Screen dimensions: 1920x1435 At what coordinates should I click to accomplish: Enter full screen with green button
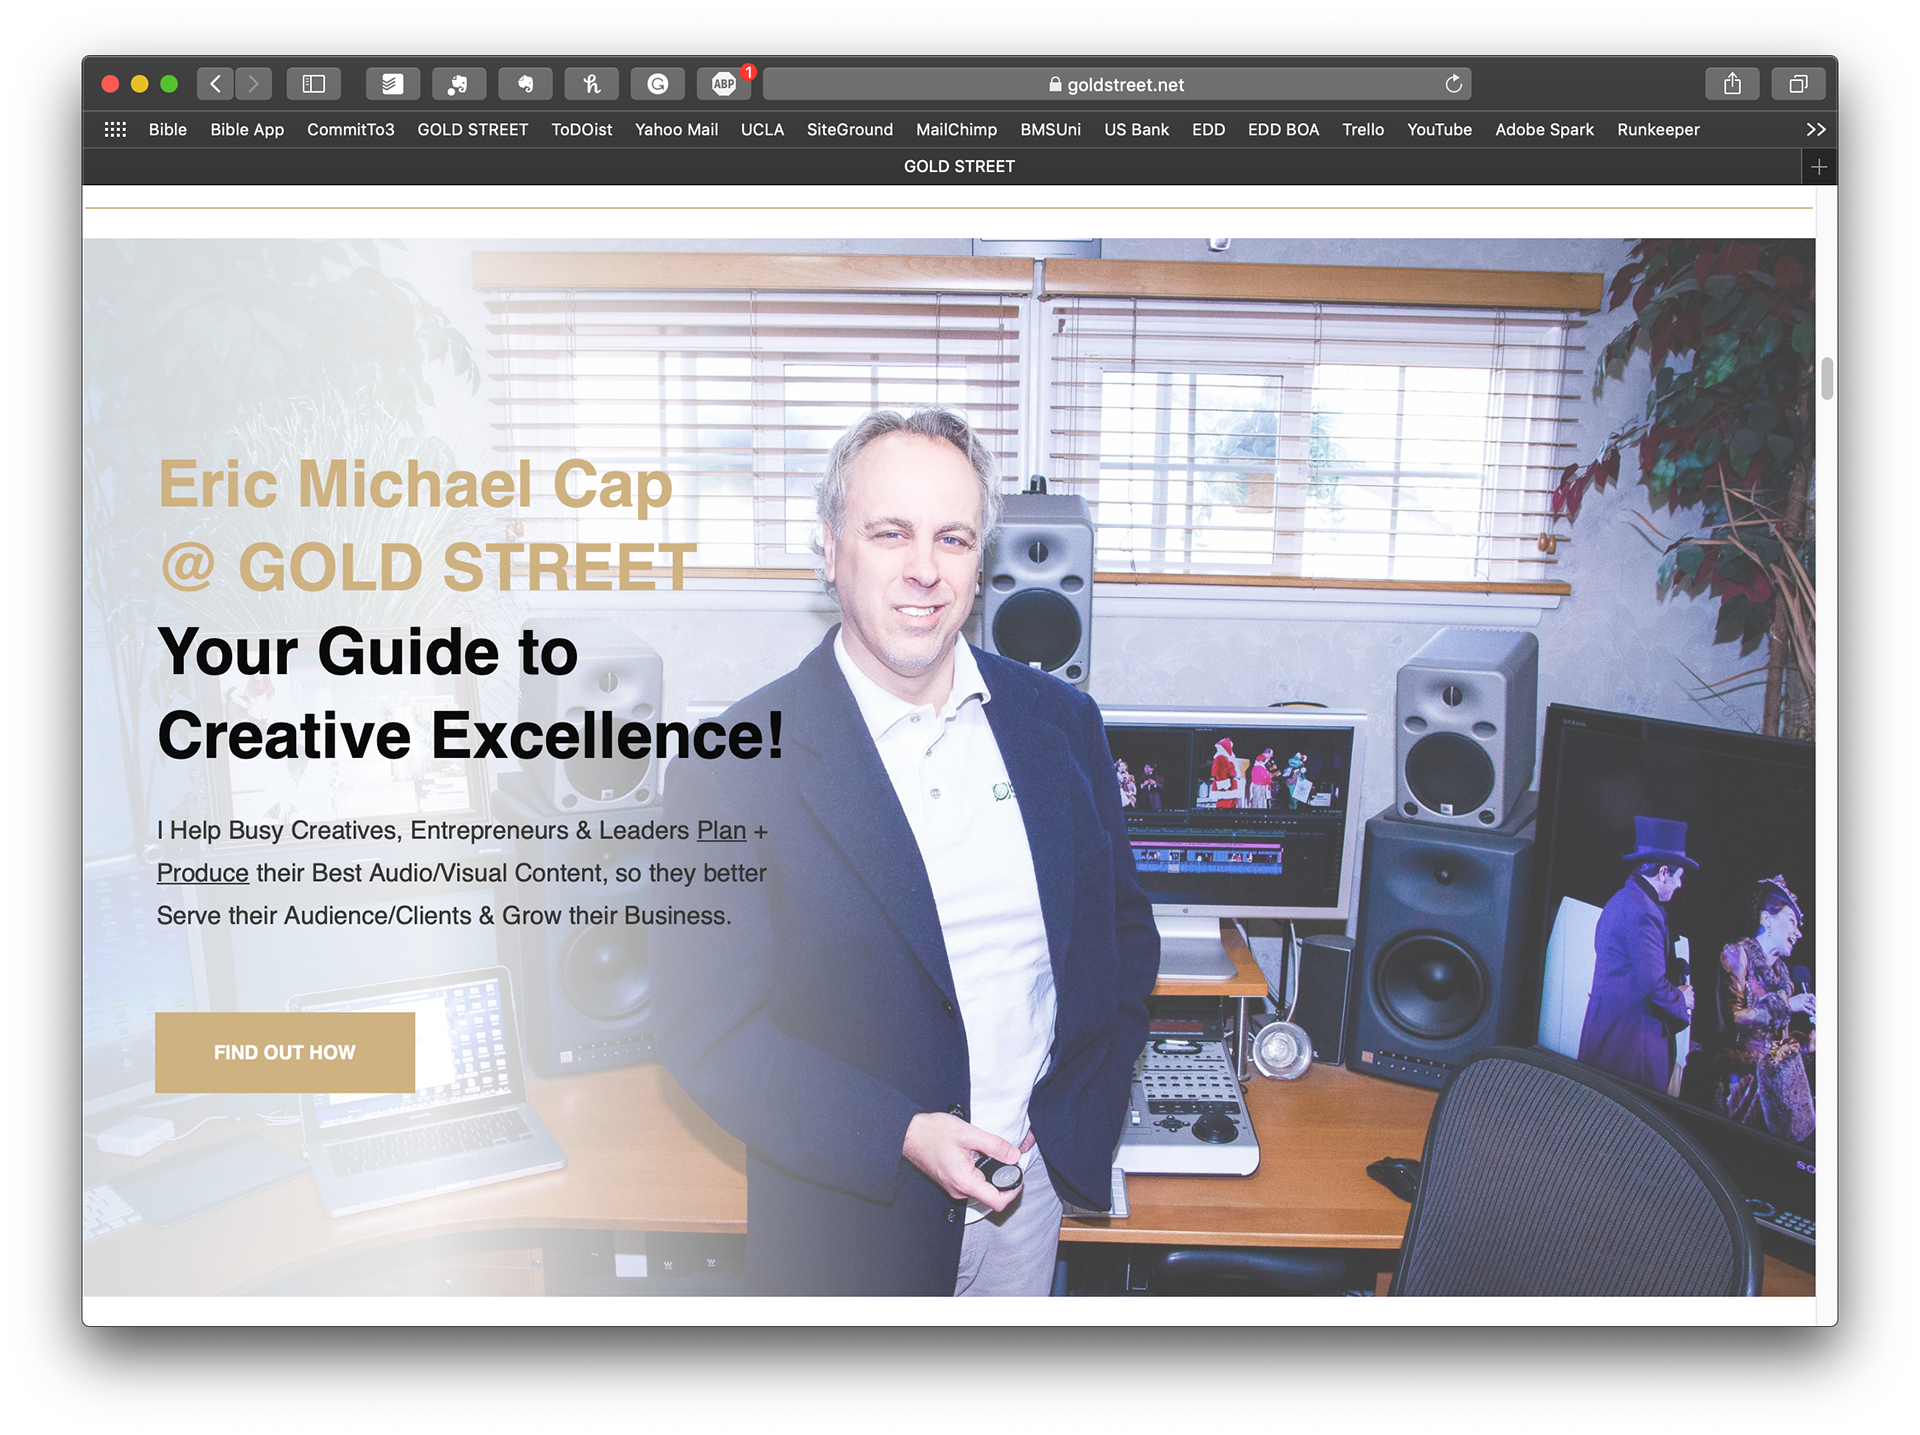[169, 84]
